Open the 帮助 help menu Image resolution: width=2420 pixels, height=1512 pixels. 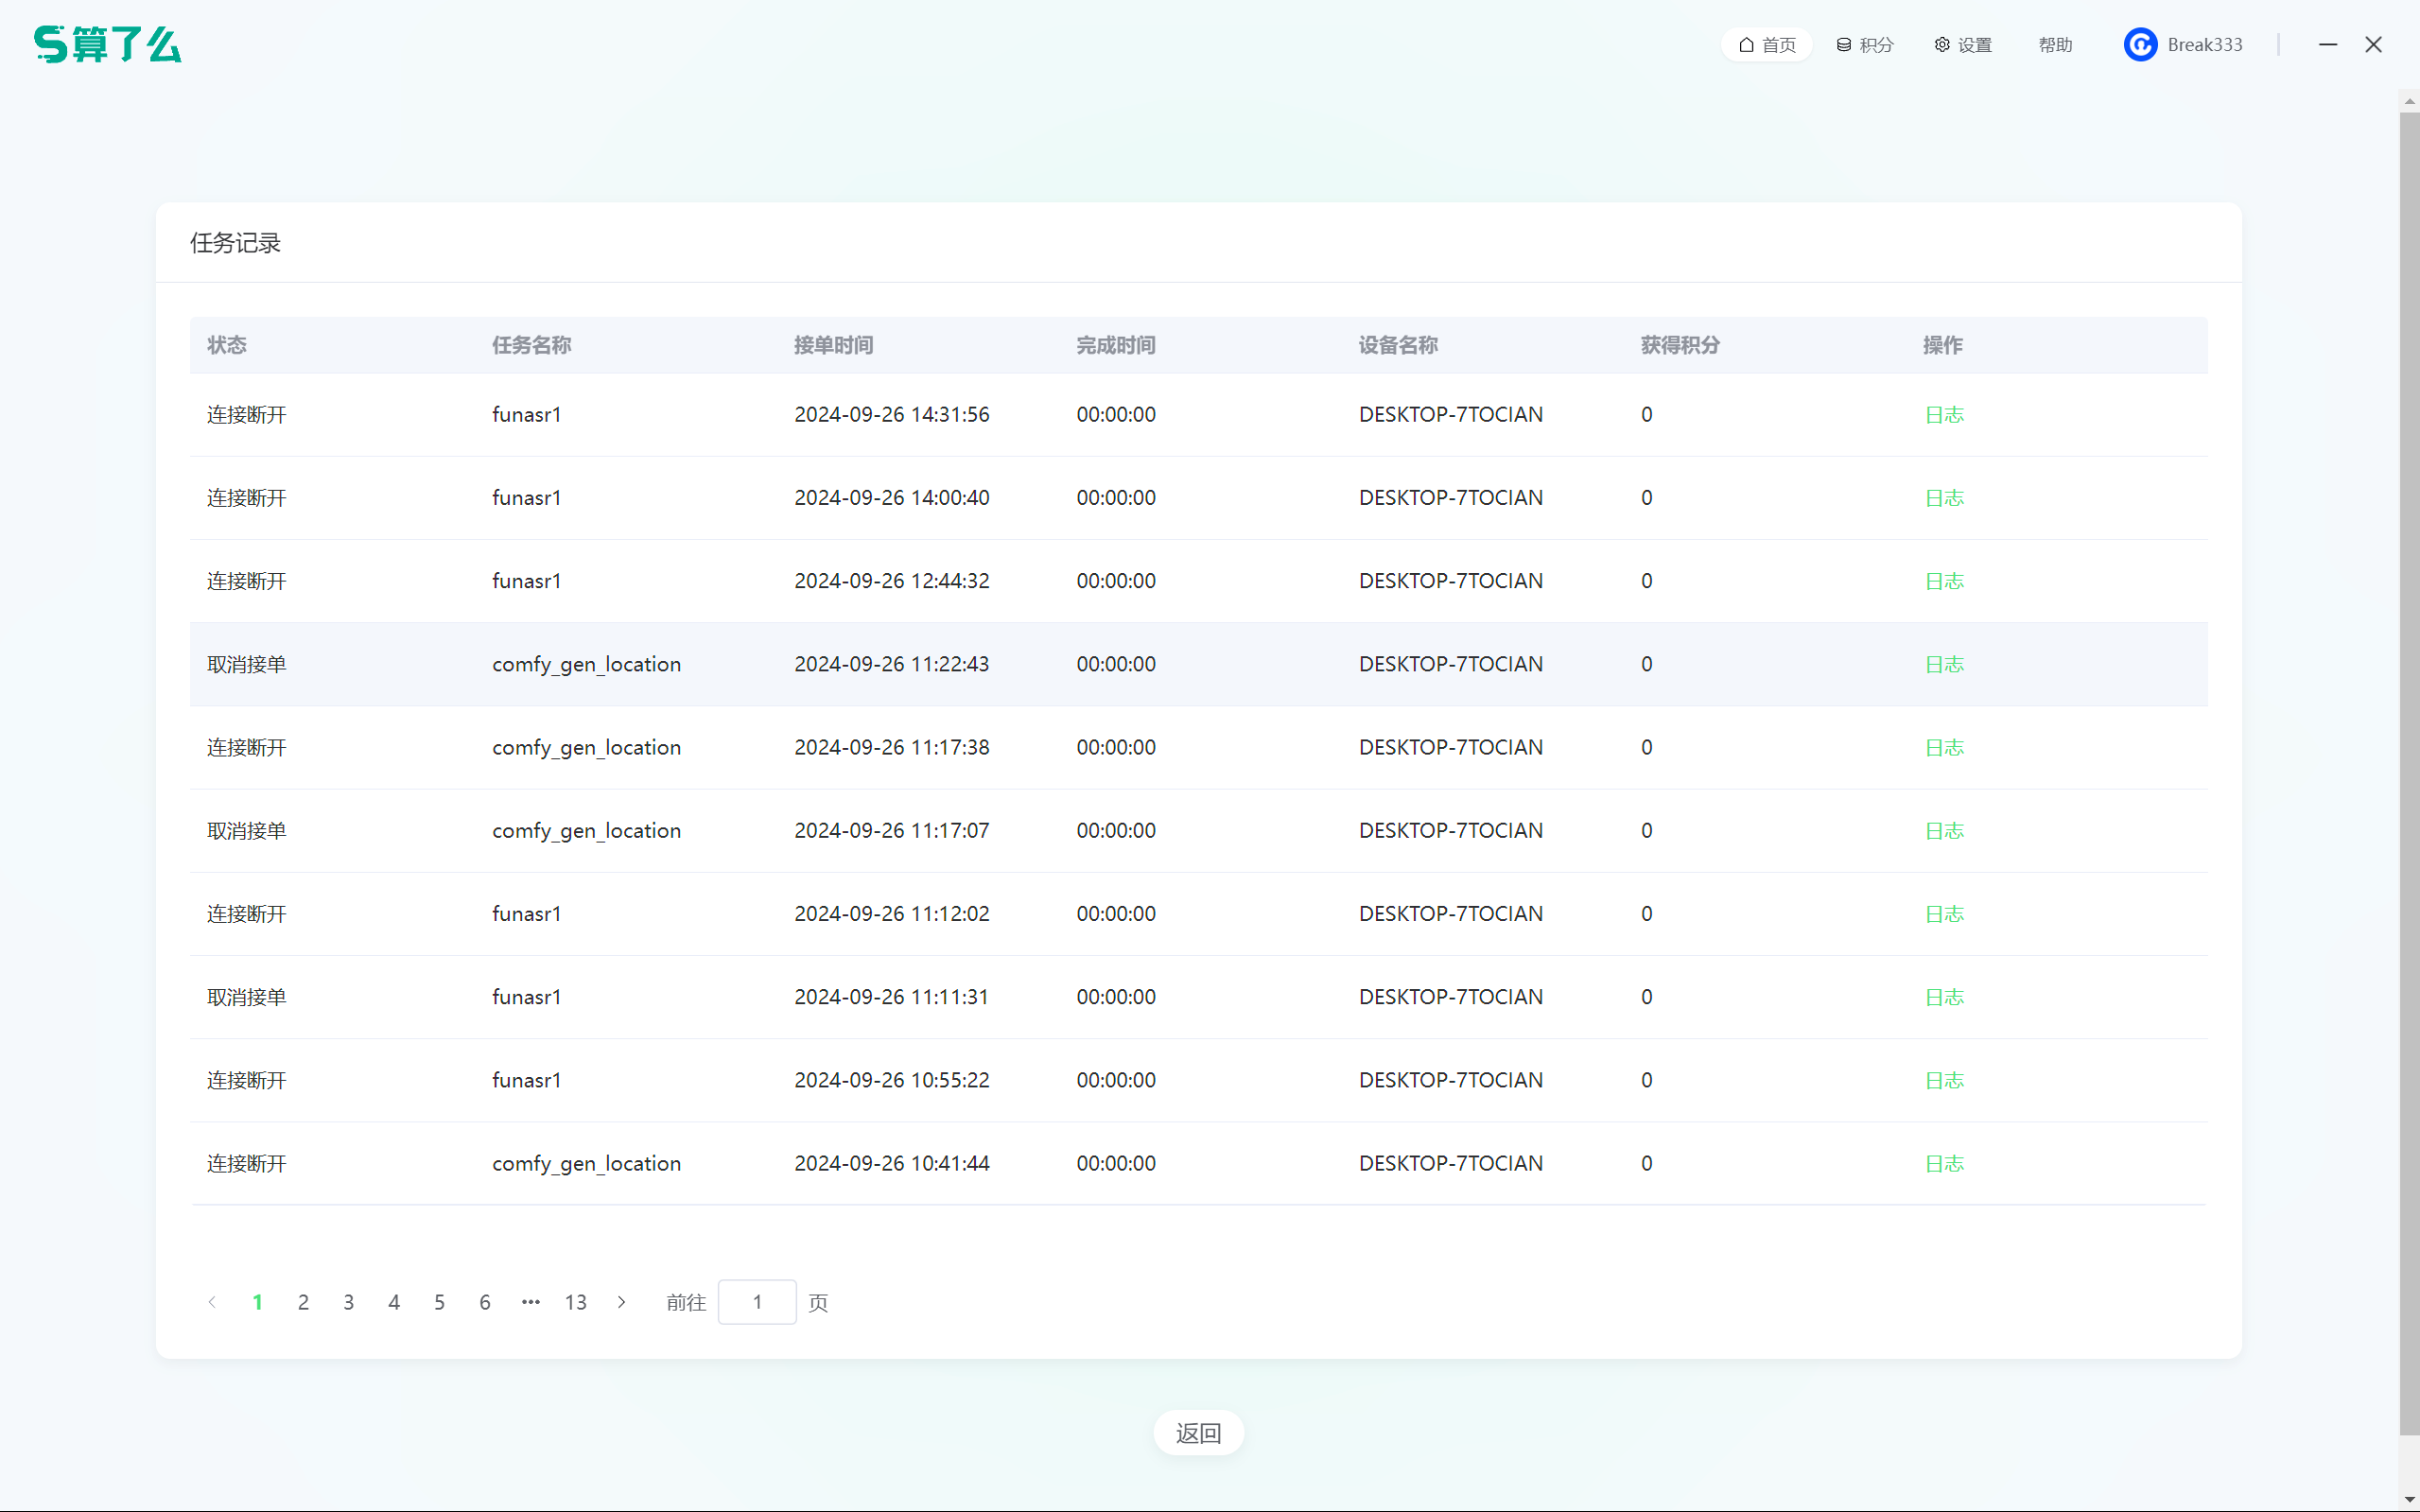tap(2055, 45)
